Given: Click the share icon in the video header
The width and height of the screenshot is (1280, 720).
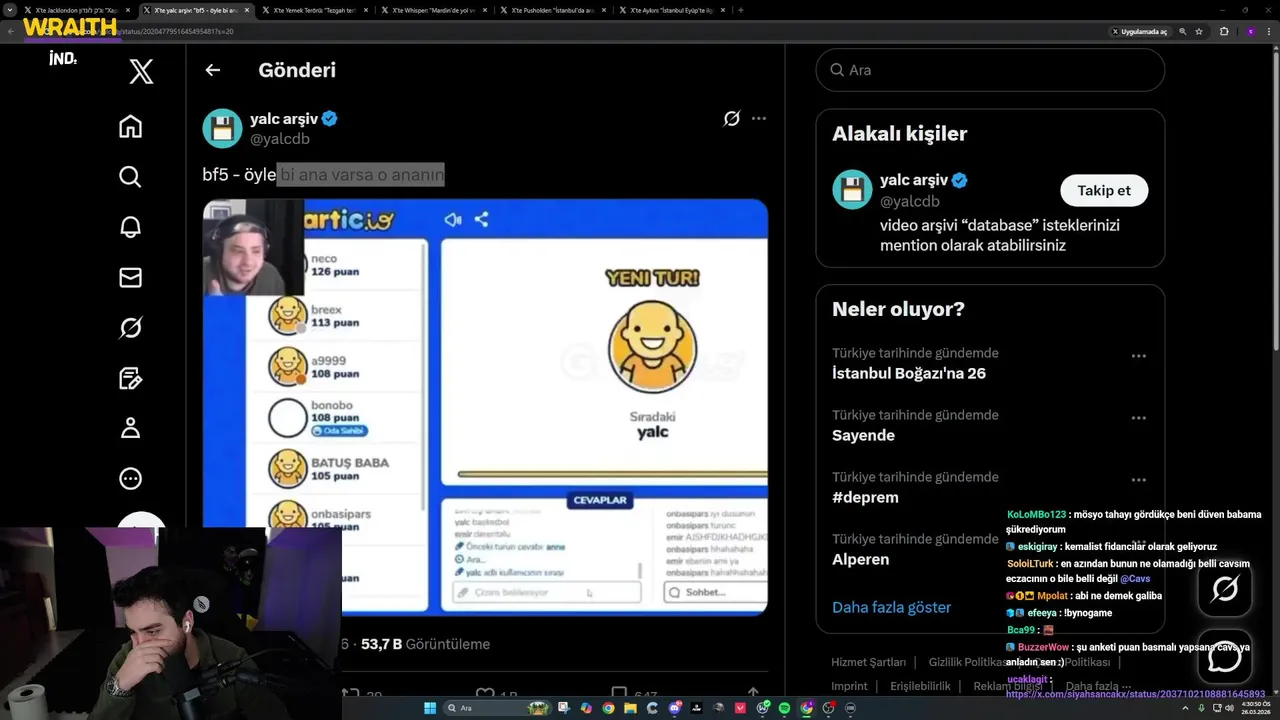Looking at the screenshot, I should [x=481, y=220].
